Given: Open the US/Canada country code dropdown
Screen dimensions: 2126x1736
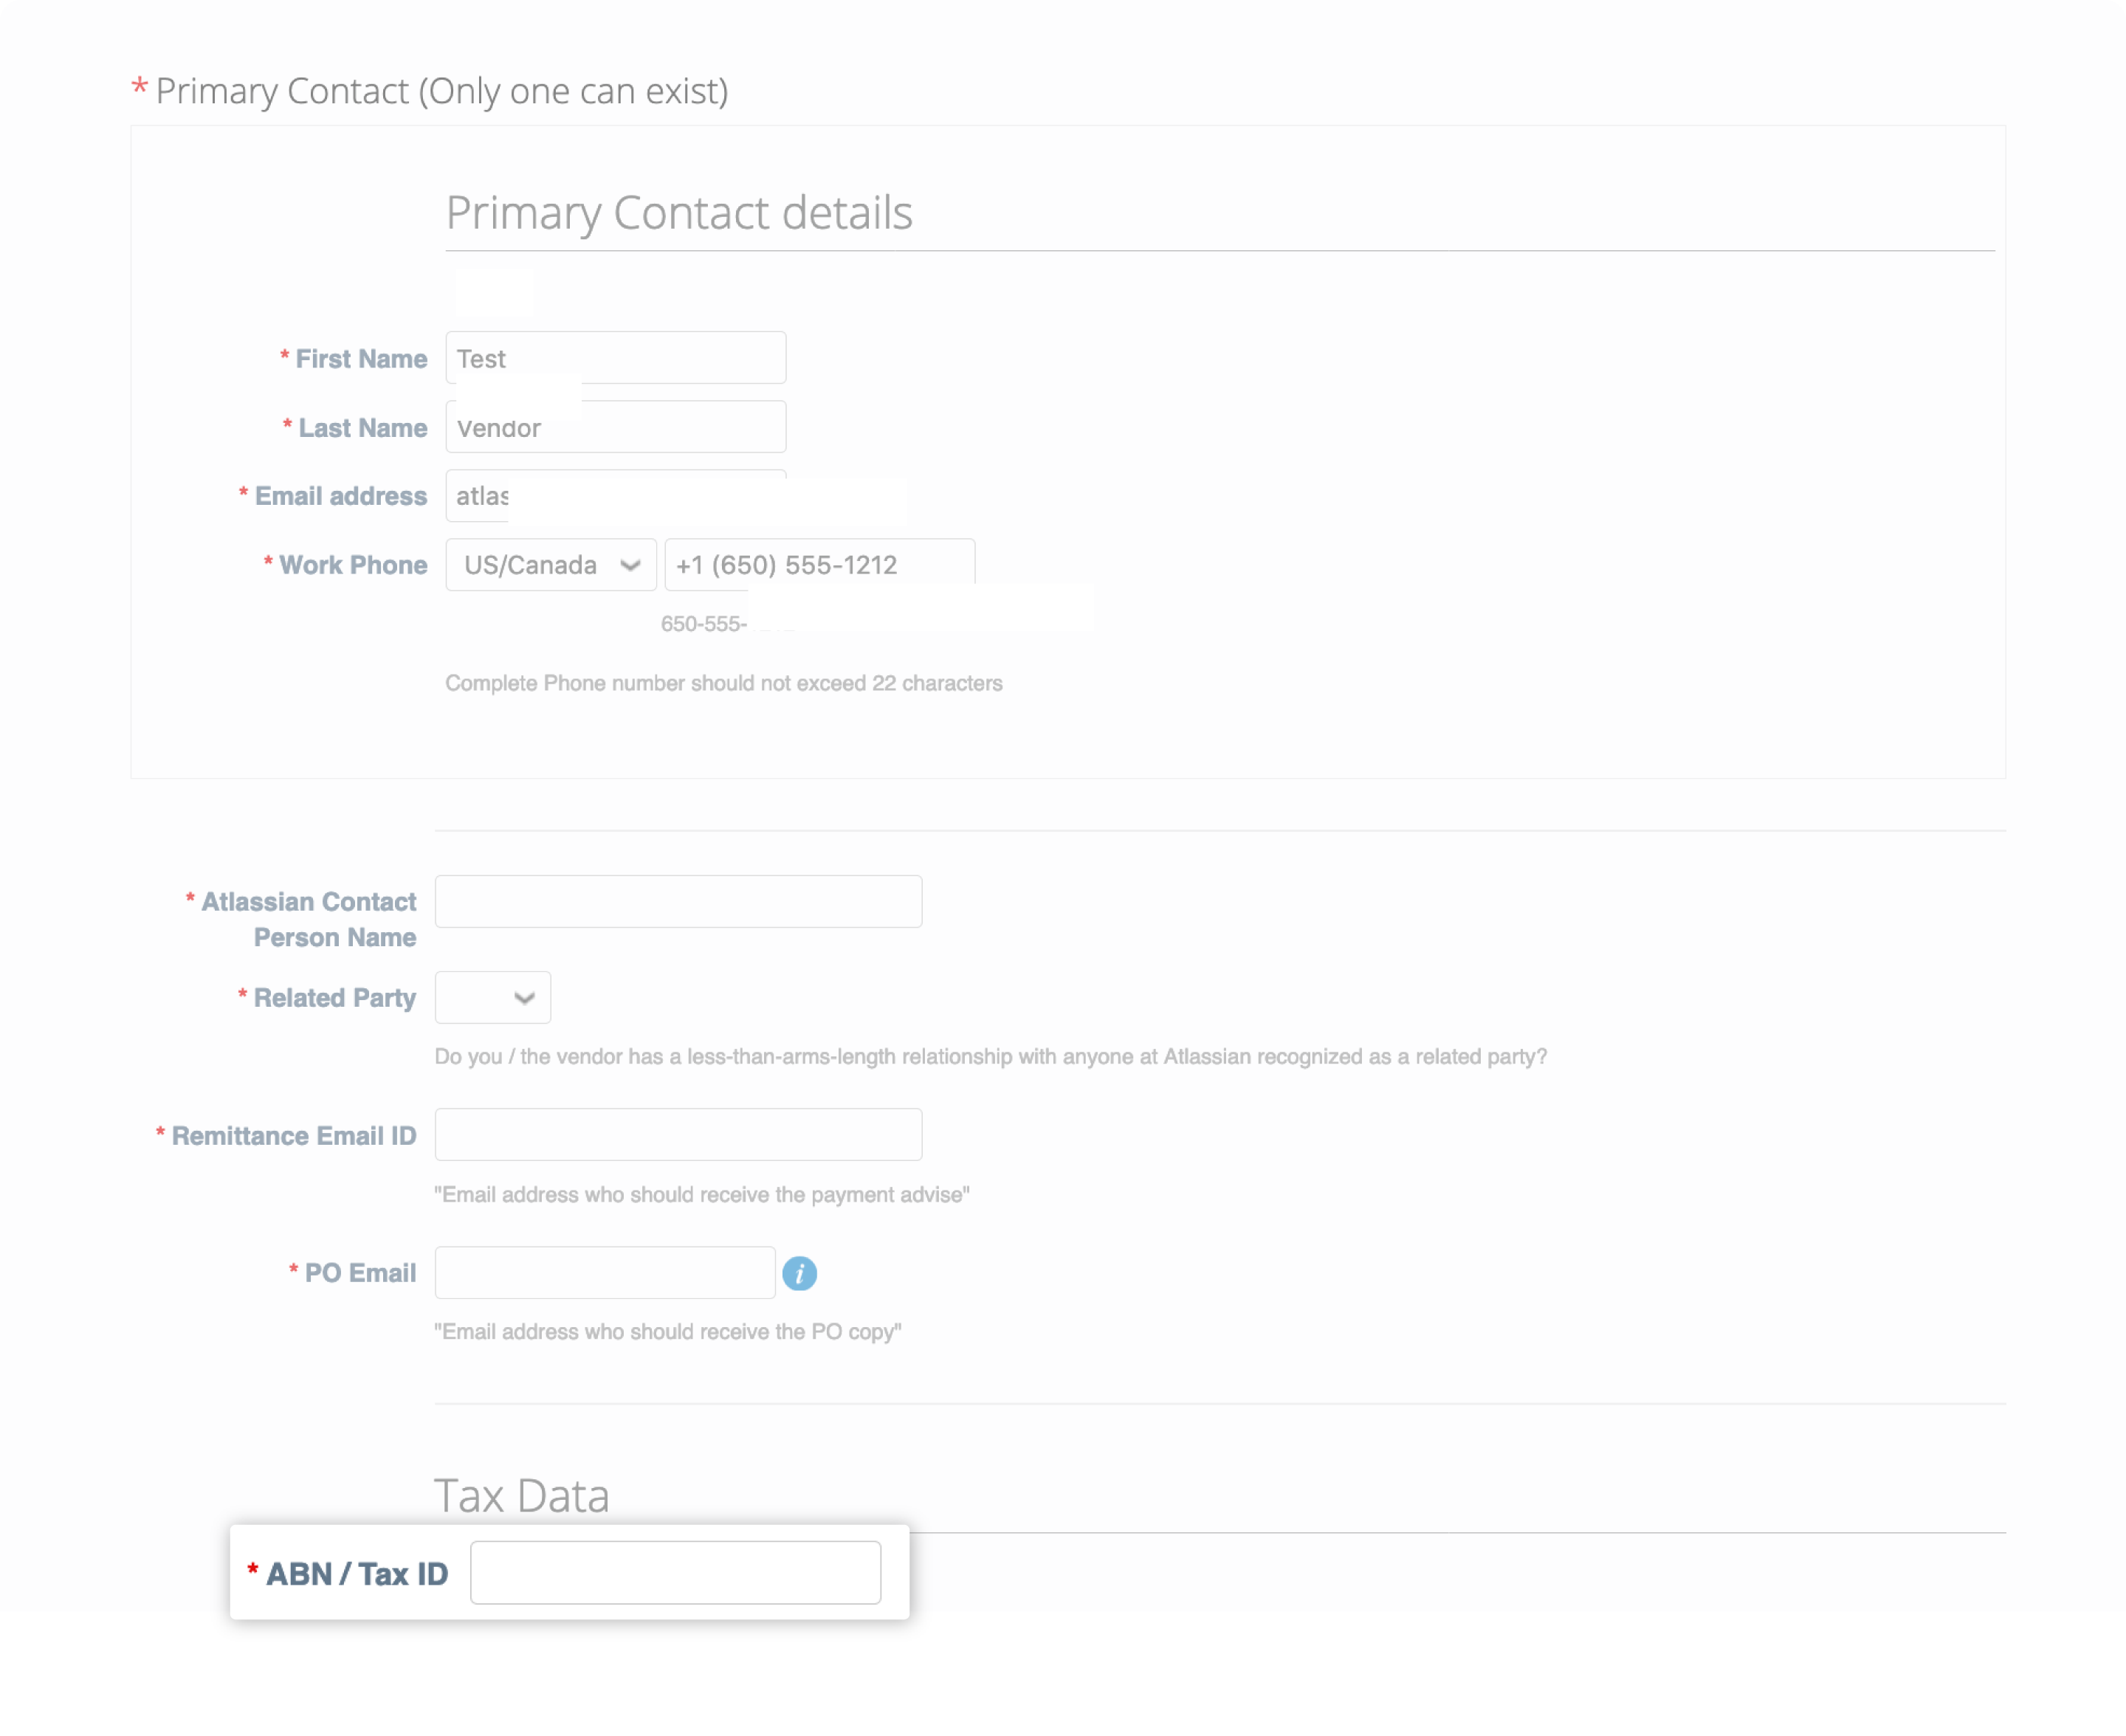Looking at the screenshot, I should click(550, 565).
